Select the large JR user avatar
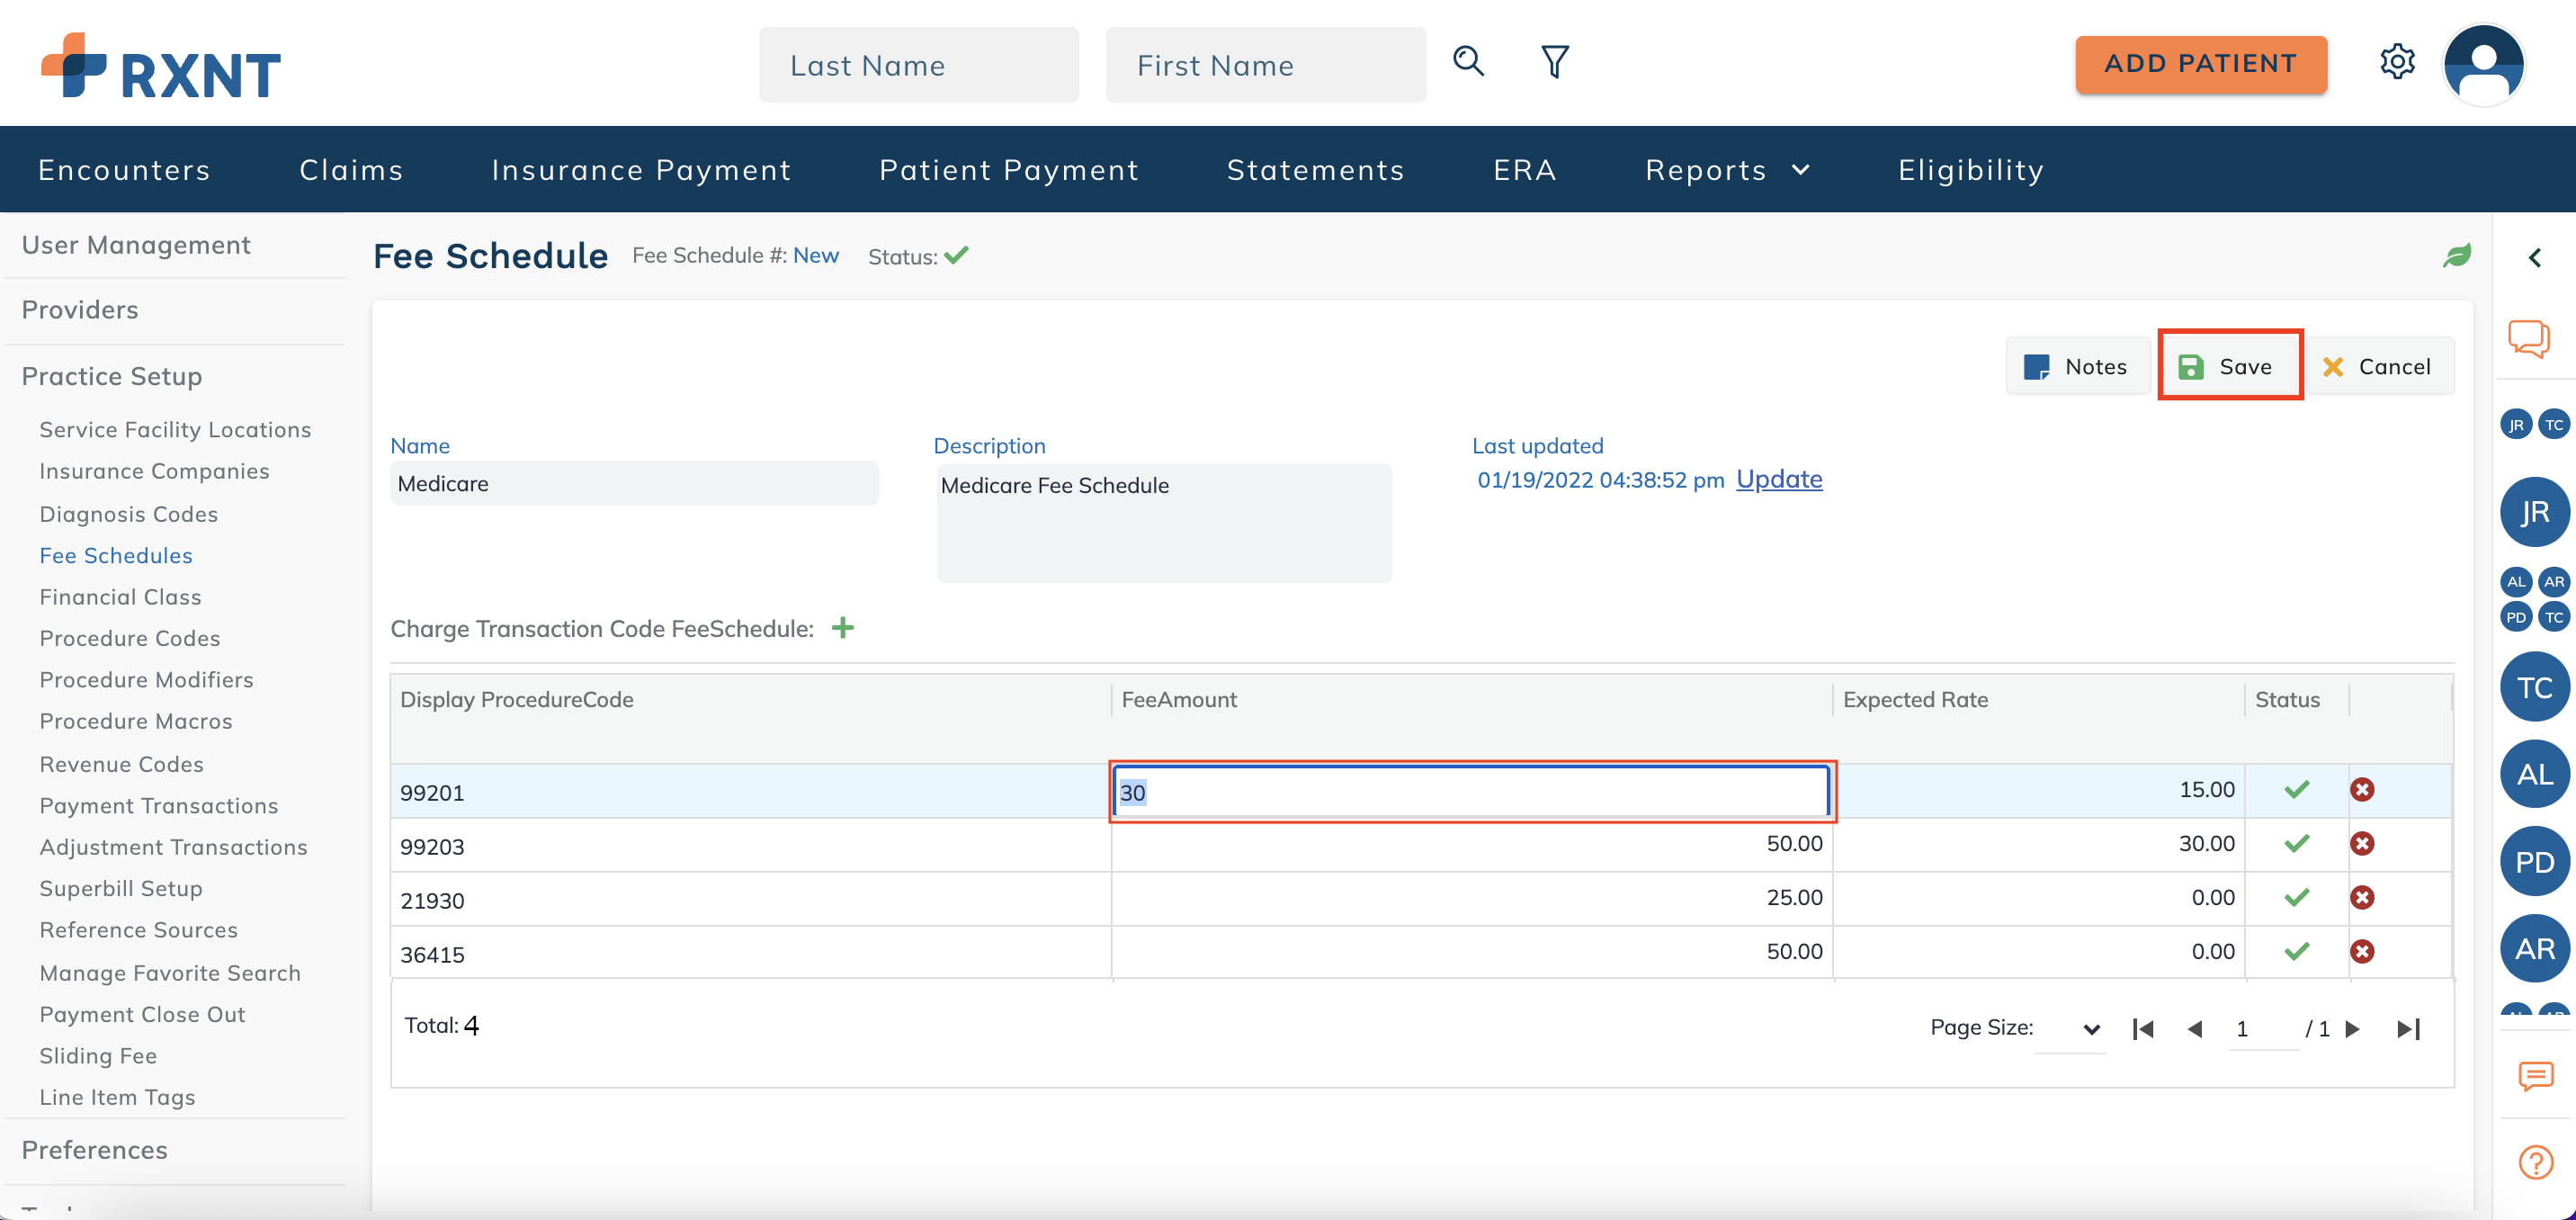Image resolution: width=2576 pixels, height=1220 pixels. click(2535, 512)
